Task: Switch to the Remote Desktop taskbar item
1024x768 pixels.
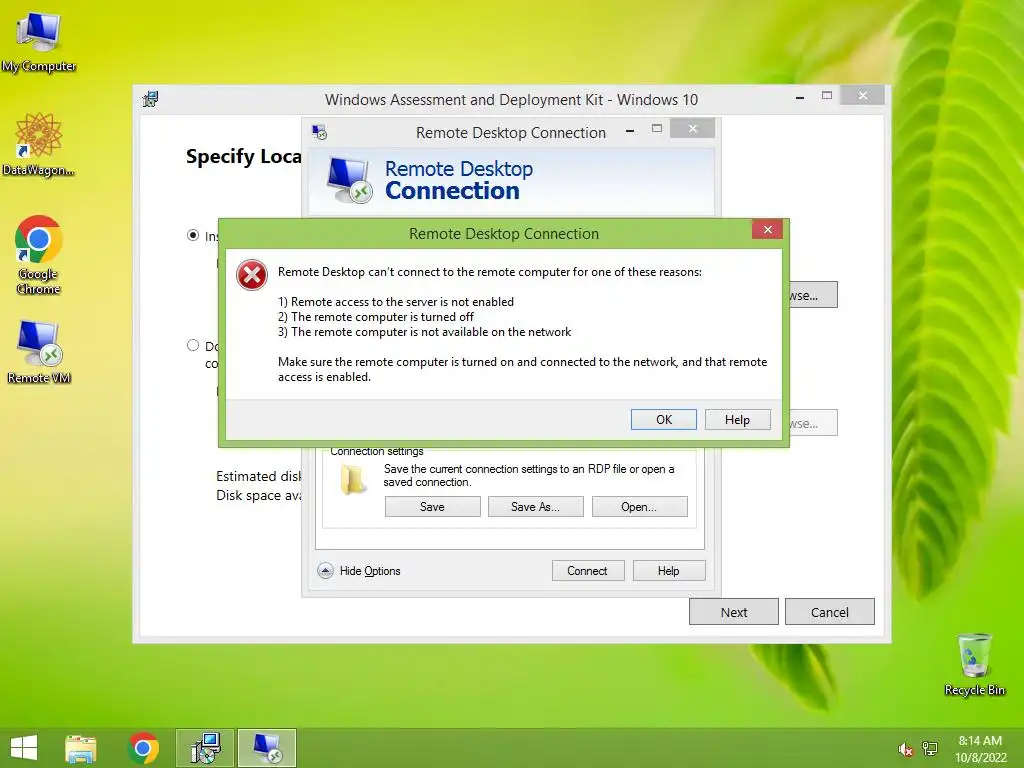Action: click(x=266, y=748)
